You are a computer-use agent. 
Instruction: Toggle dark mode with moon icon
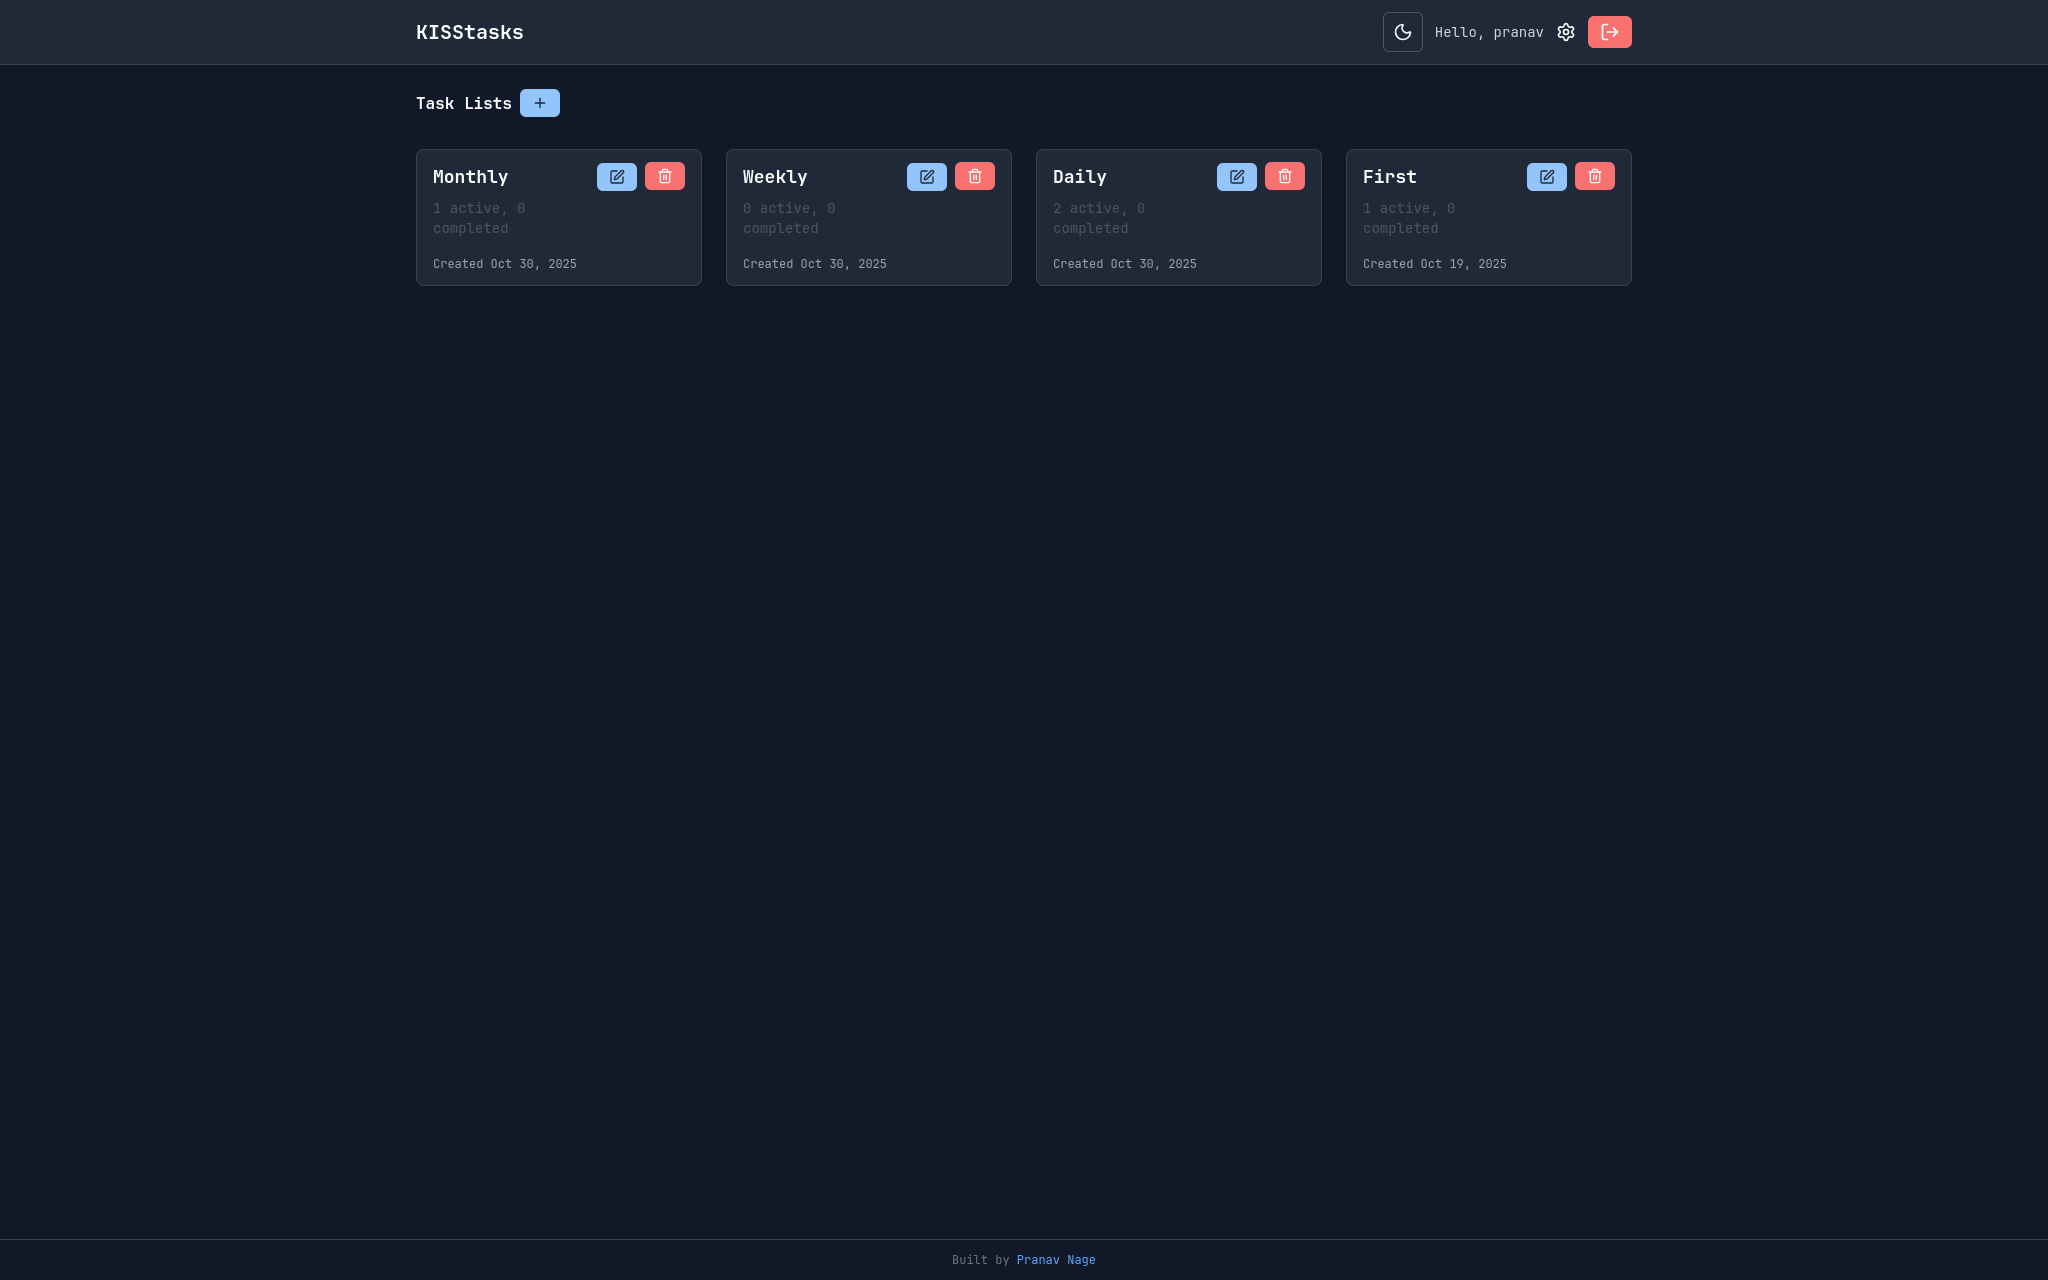point(1402,32)
